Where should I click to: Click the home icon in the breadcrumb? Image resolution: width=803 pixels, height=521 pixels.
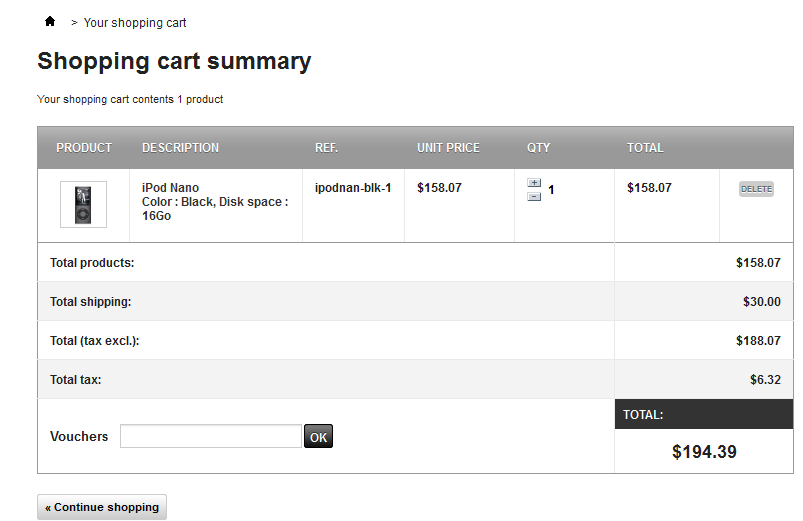coord(50,21)
